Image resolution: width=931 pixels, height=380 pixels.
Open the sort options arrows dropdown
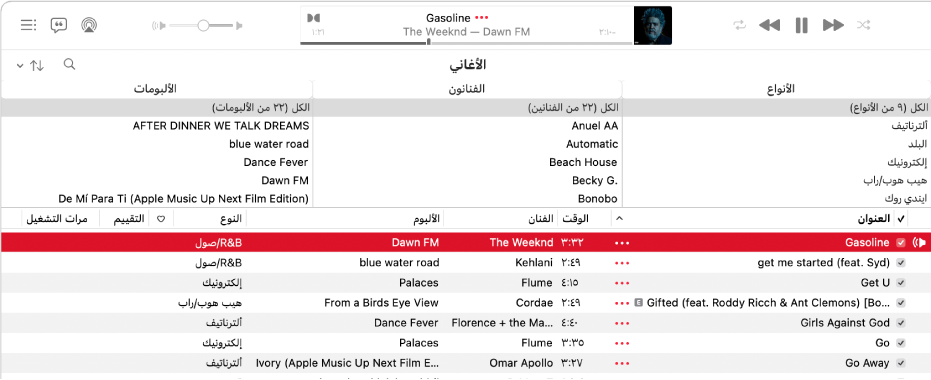click(30, 65)
